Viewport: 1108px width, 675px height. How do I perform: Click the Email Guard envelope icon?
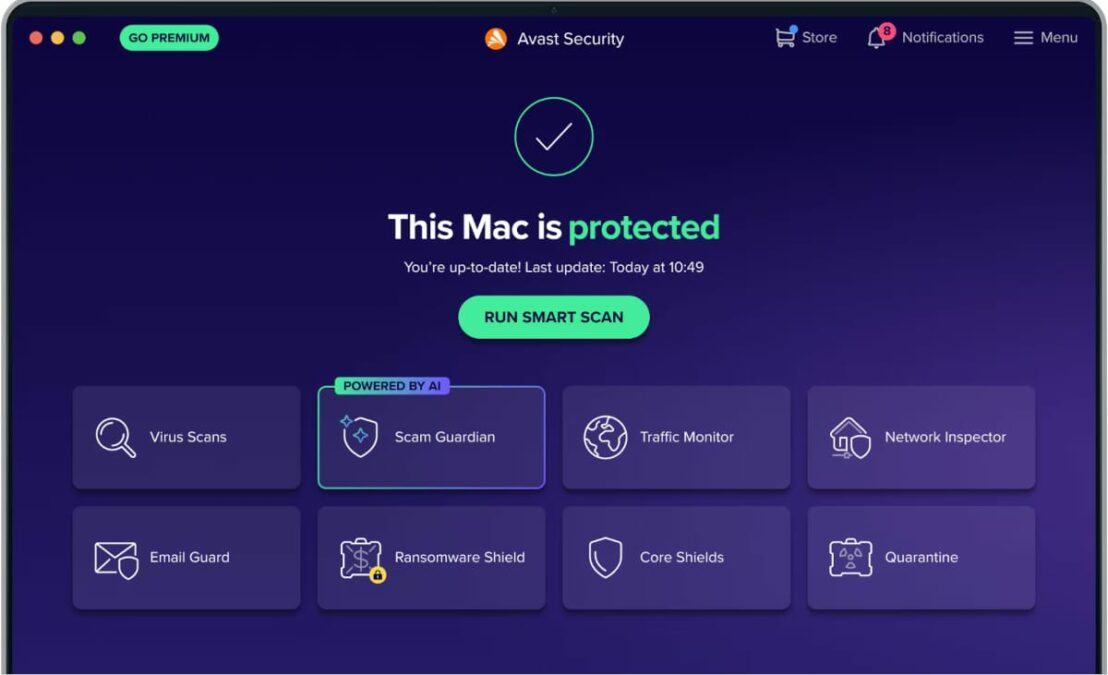(116, 560)
